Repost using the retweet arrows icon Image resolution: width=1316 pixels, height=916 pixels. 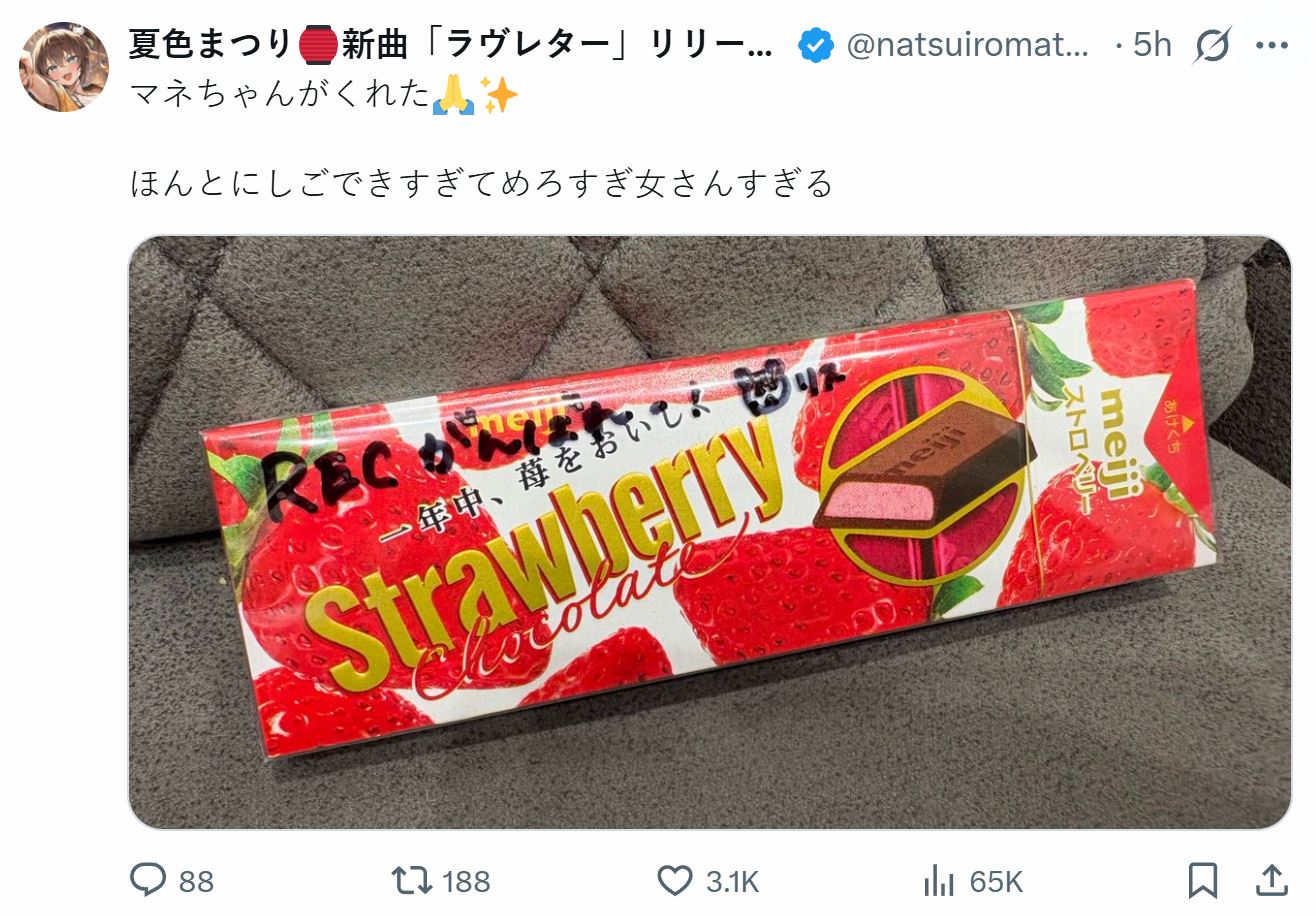(x=412, y=880)
